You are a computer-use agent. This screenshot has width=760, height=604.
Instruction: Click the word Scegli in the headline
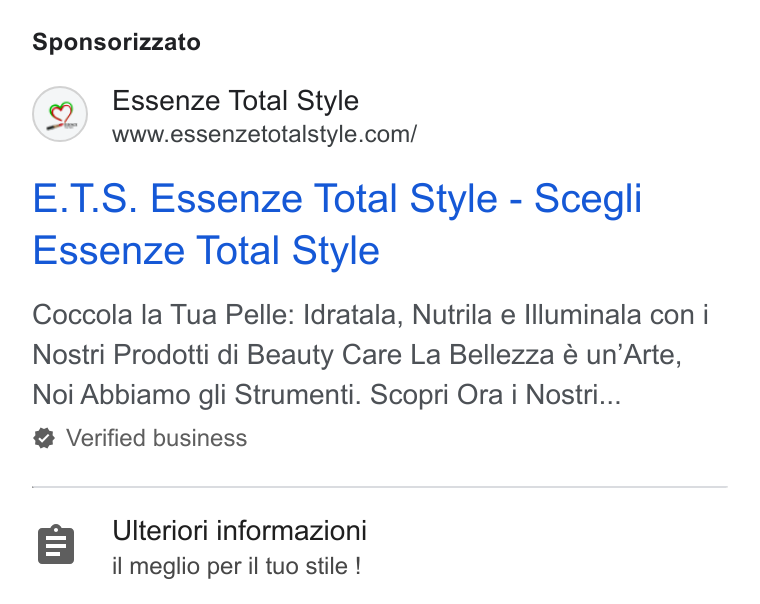click(x=588, y=199)
